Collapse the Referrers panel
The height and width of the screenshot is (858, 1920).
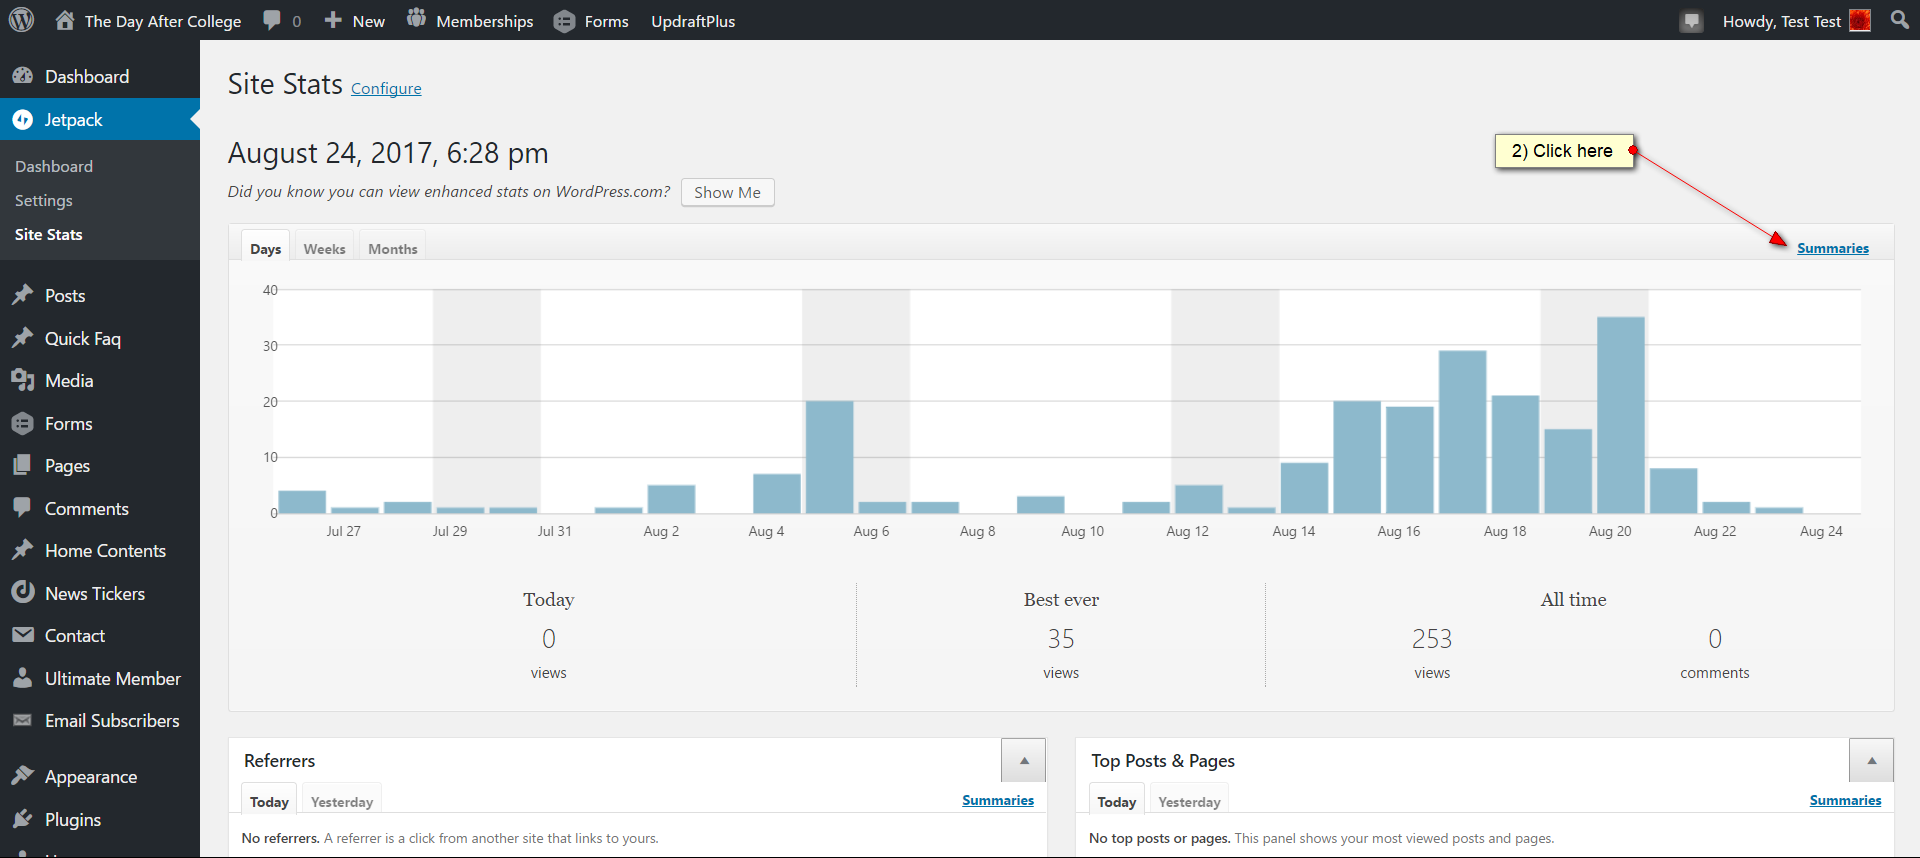click(x=1023, y=761)
